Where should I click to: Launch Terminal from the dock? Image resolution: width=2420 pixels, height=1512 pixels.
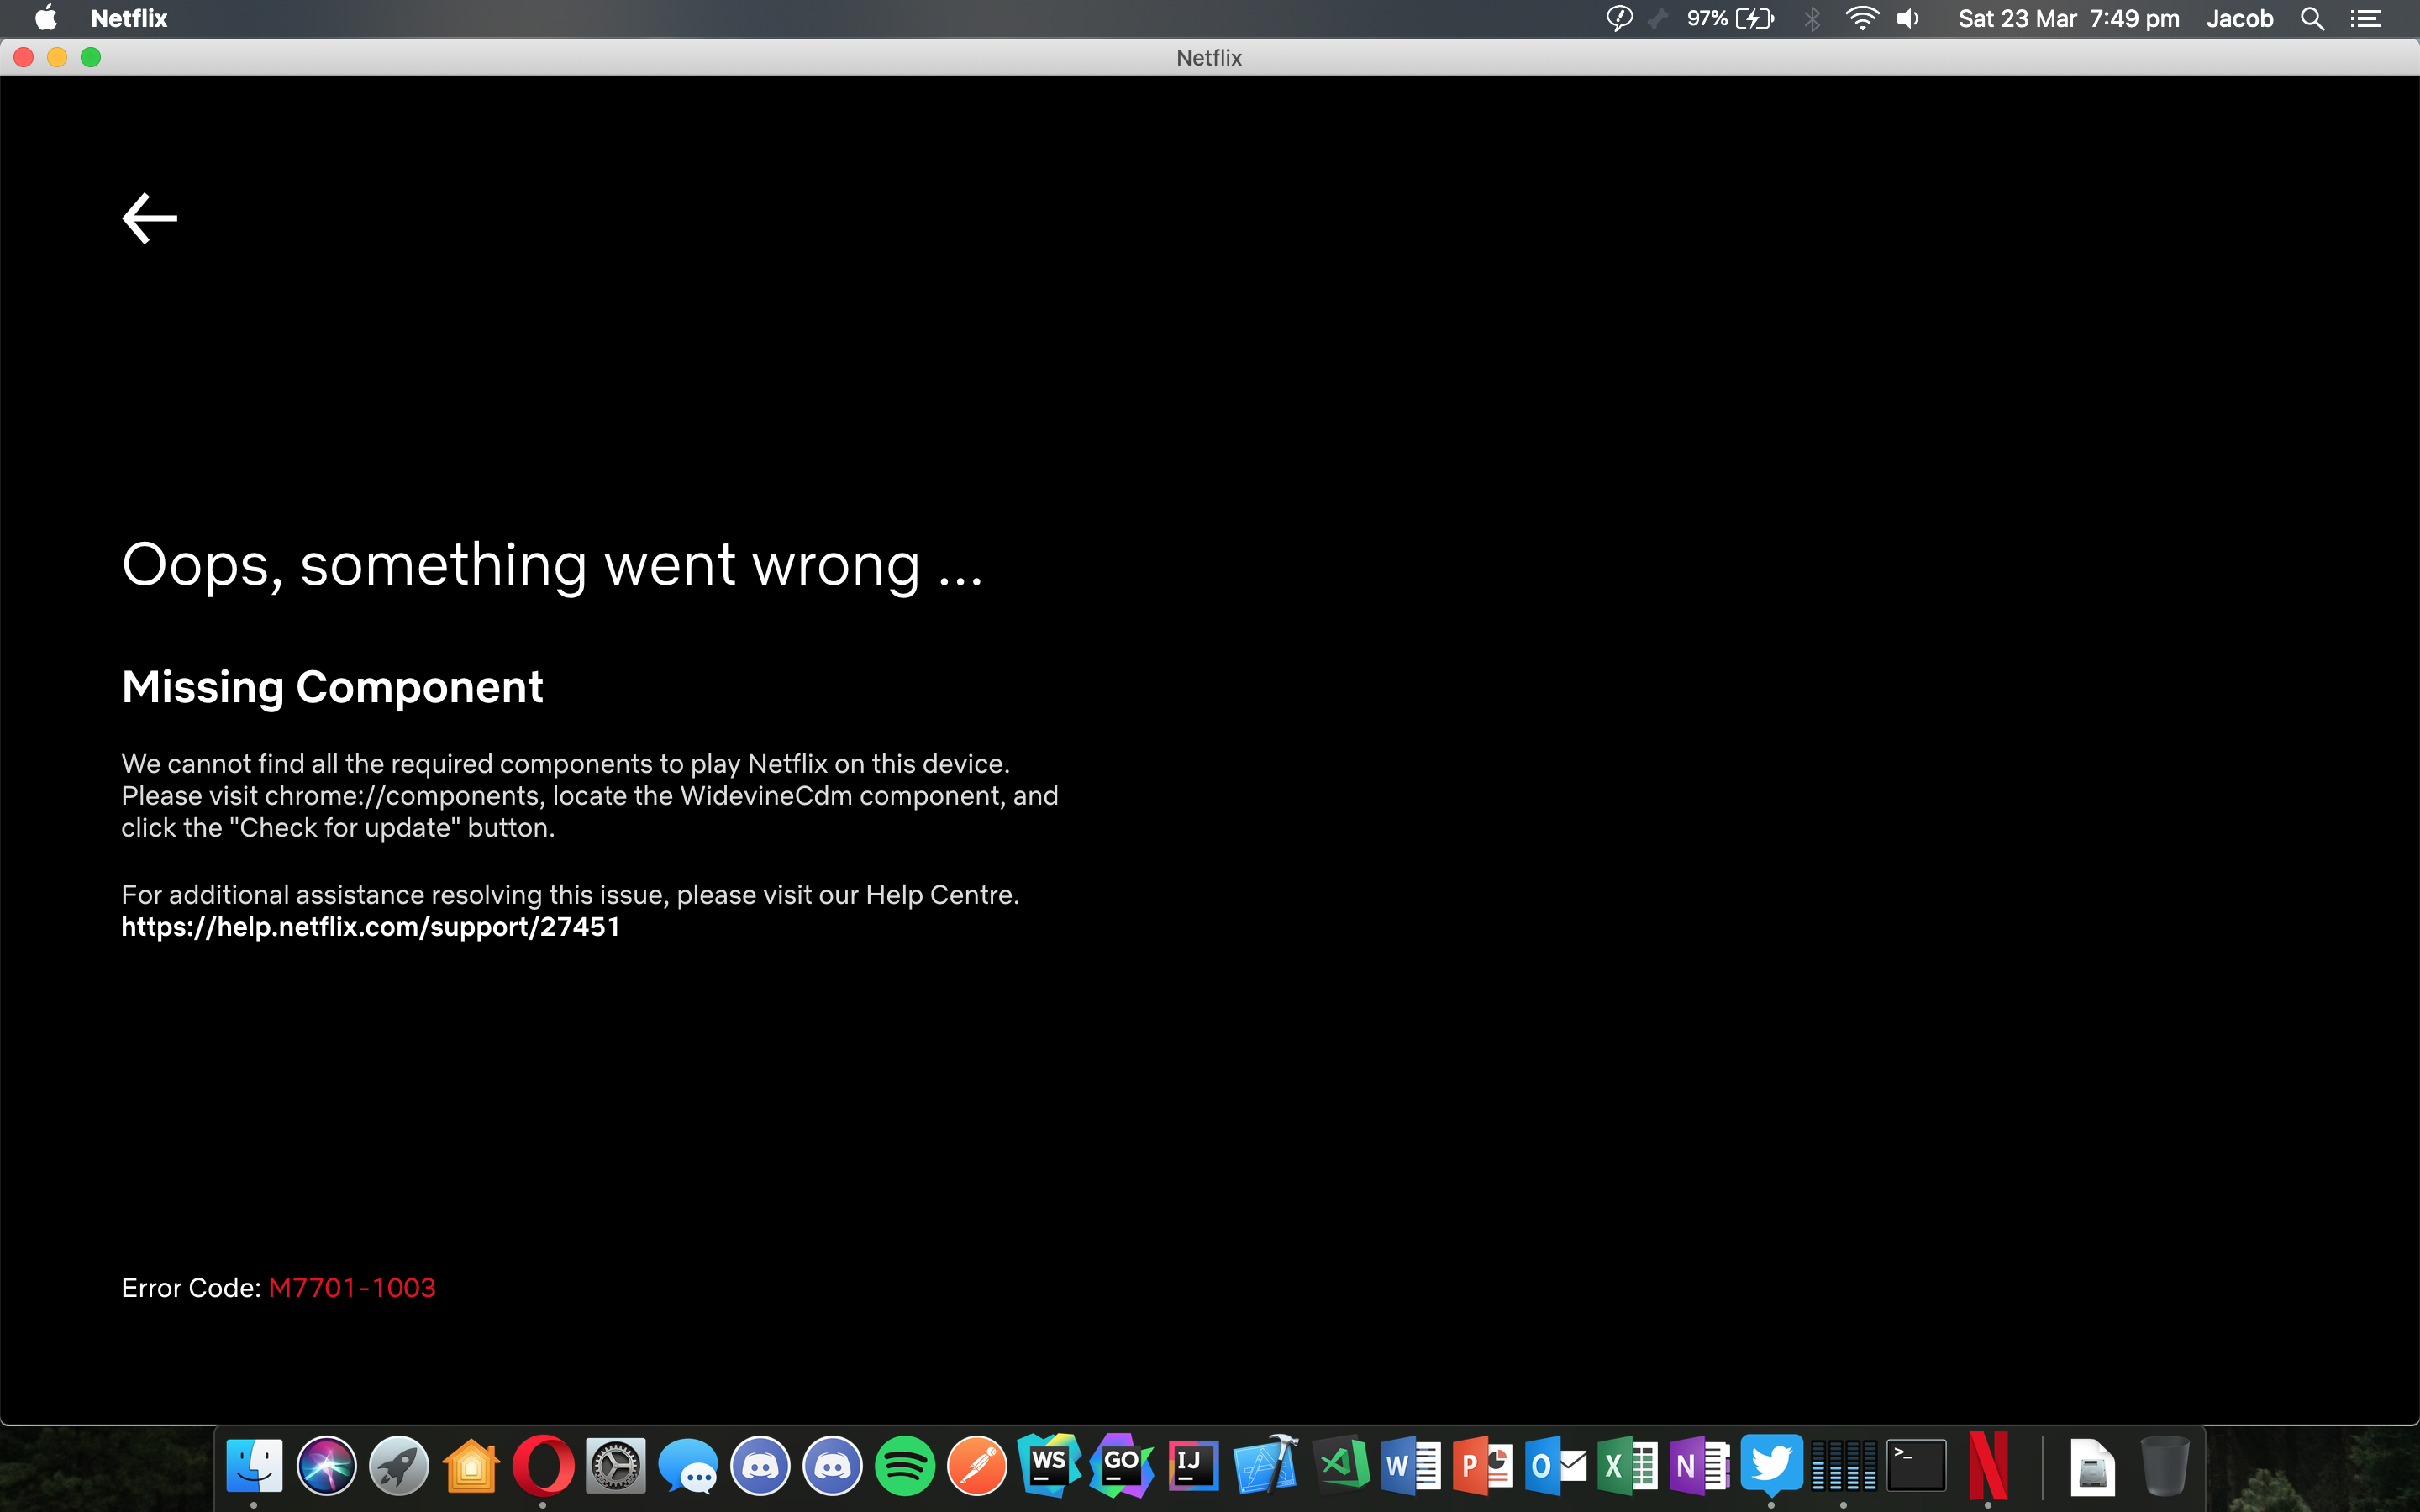click(x=1915, y=1466)
